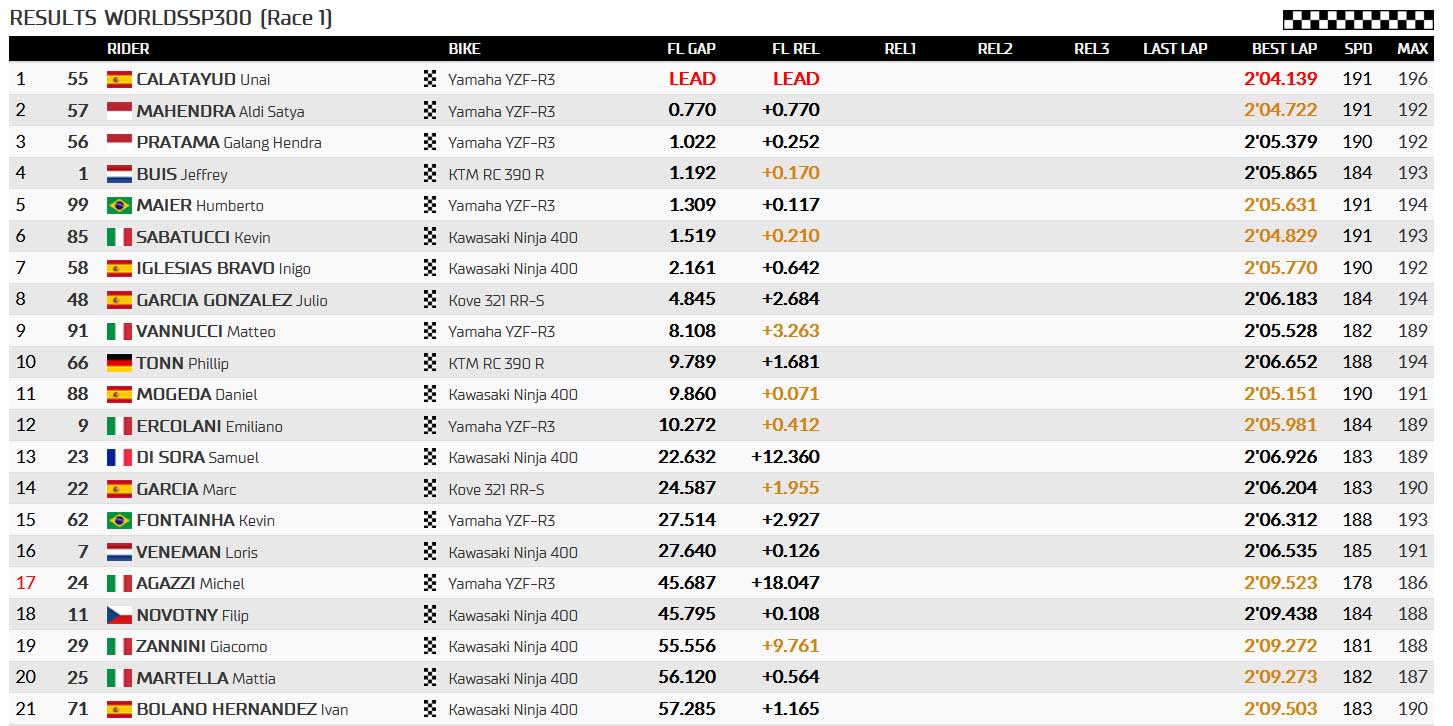
Task: Click the checkered flag banner at top right
Action: point(1357,19)
